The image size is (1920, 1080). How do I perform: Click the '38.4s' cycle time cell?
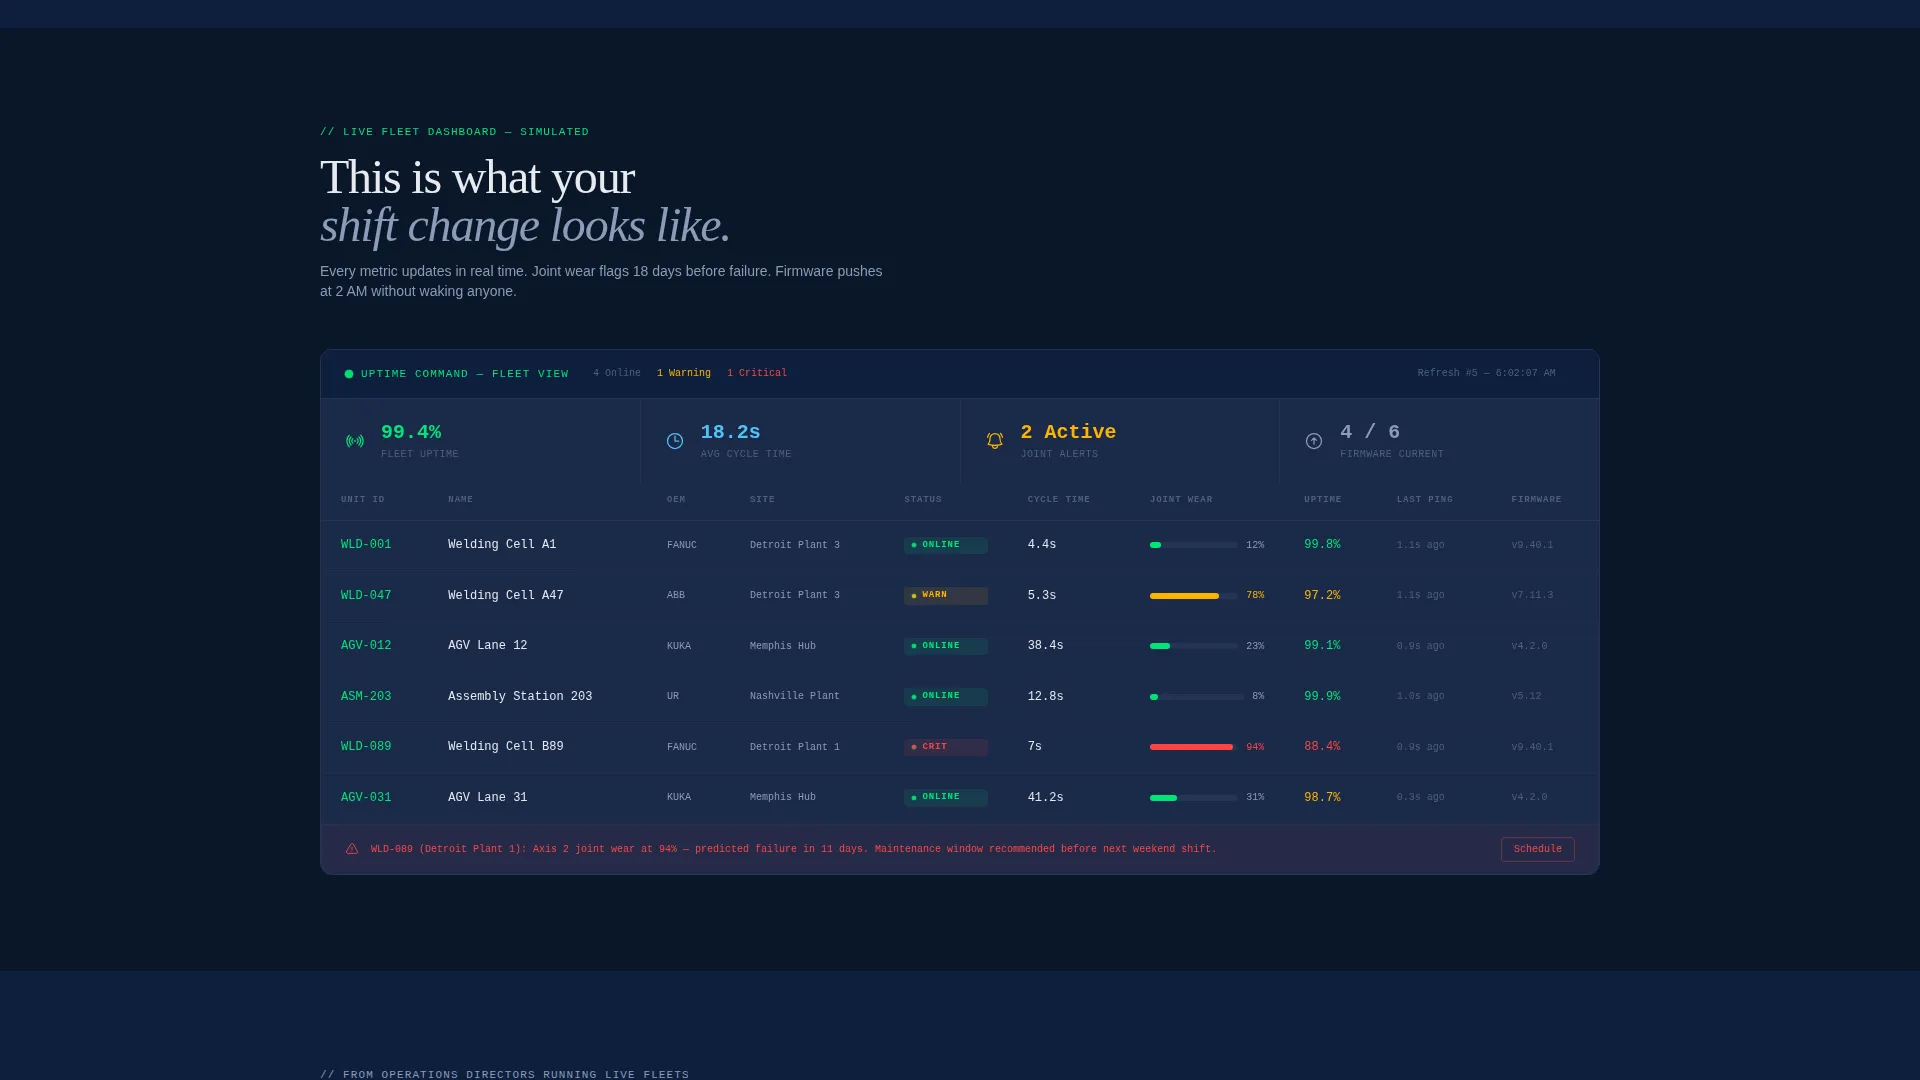[x=1046, y=646]
